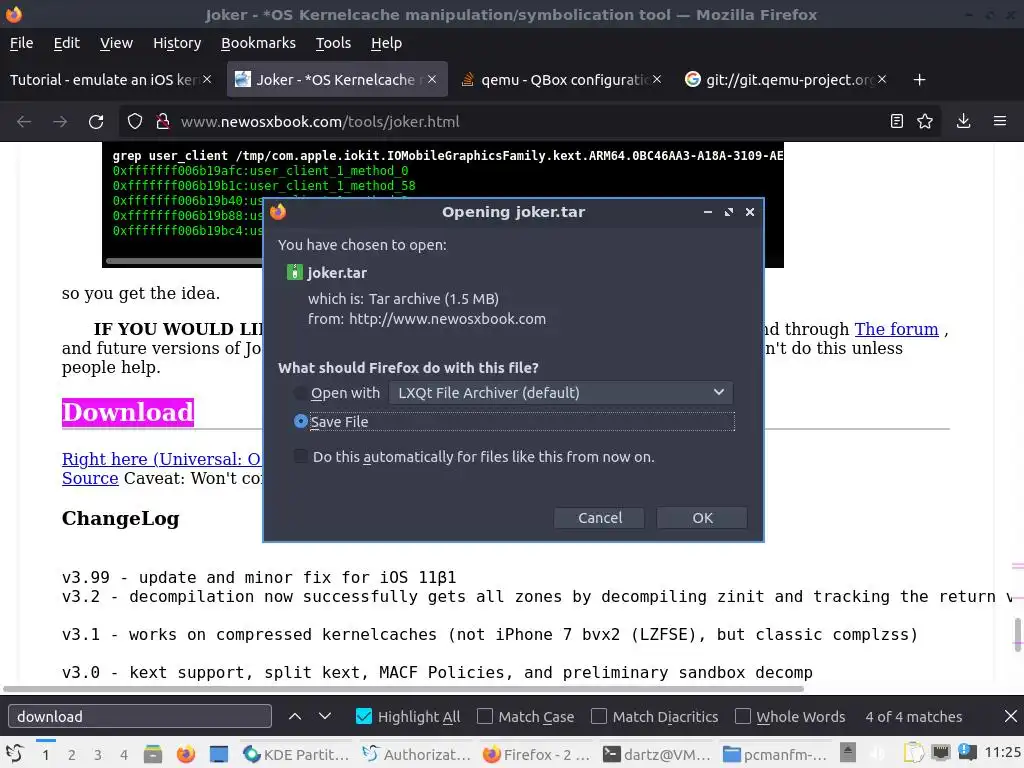1024x768 pixels.
Task: Click the forward navigation arrow
Action: pos(60,121)
